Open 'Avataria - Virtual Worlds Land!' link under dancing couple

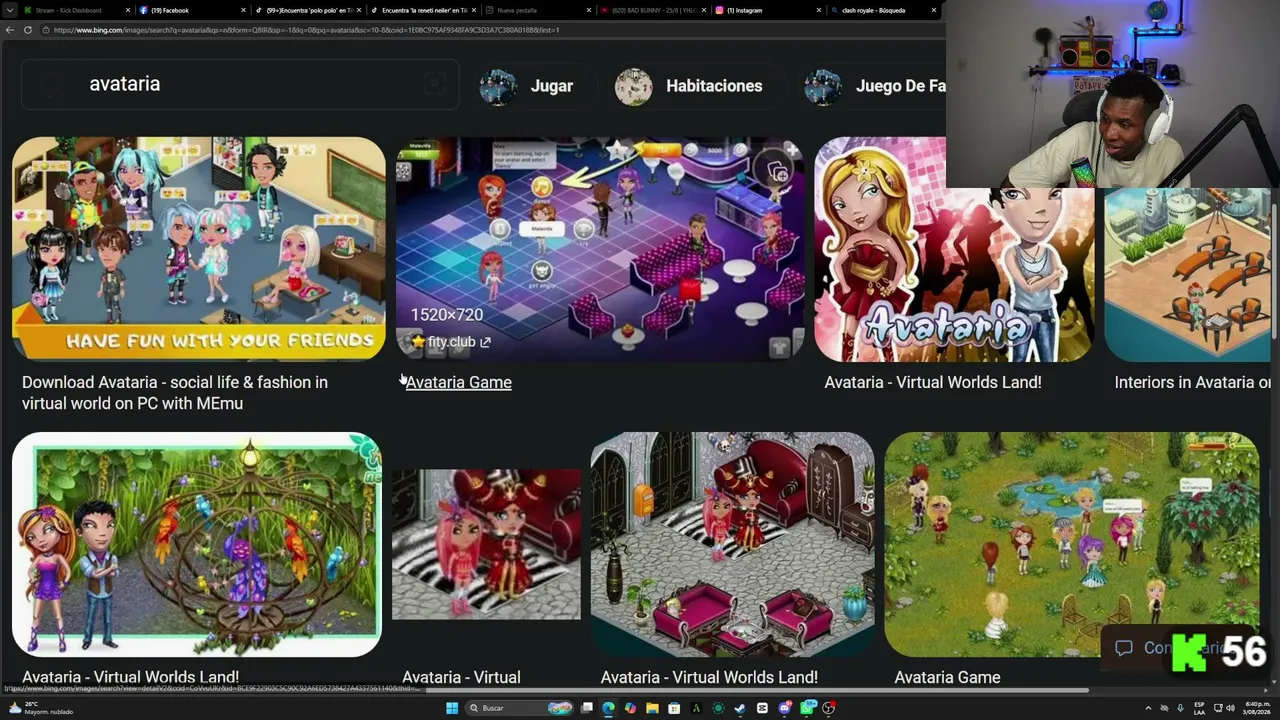point(933,382)
